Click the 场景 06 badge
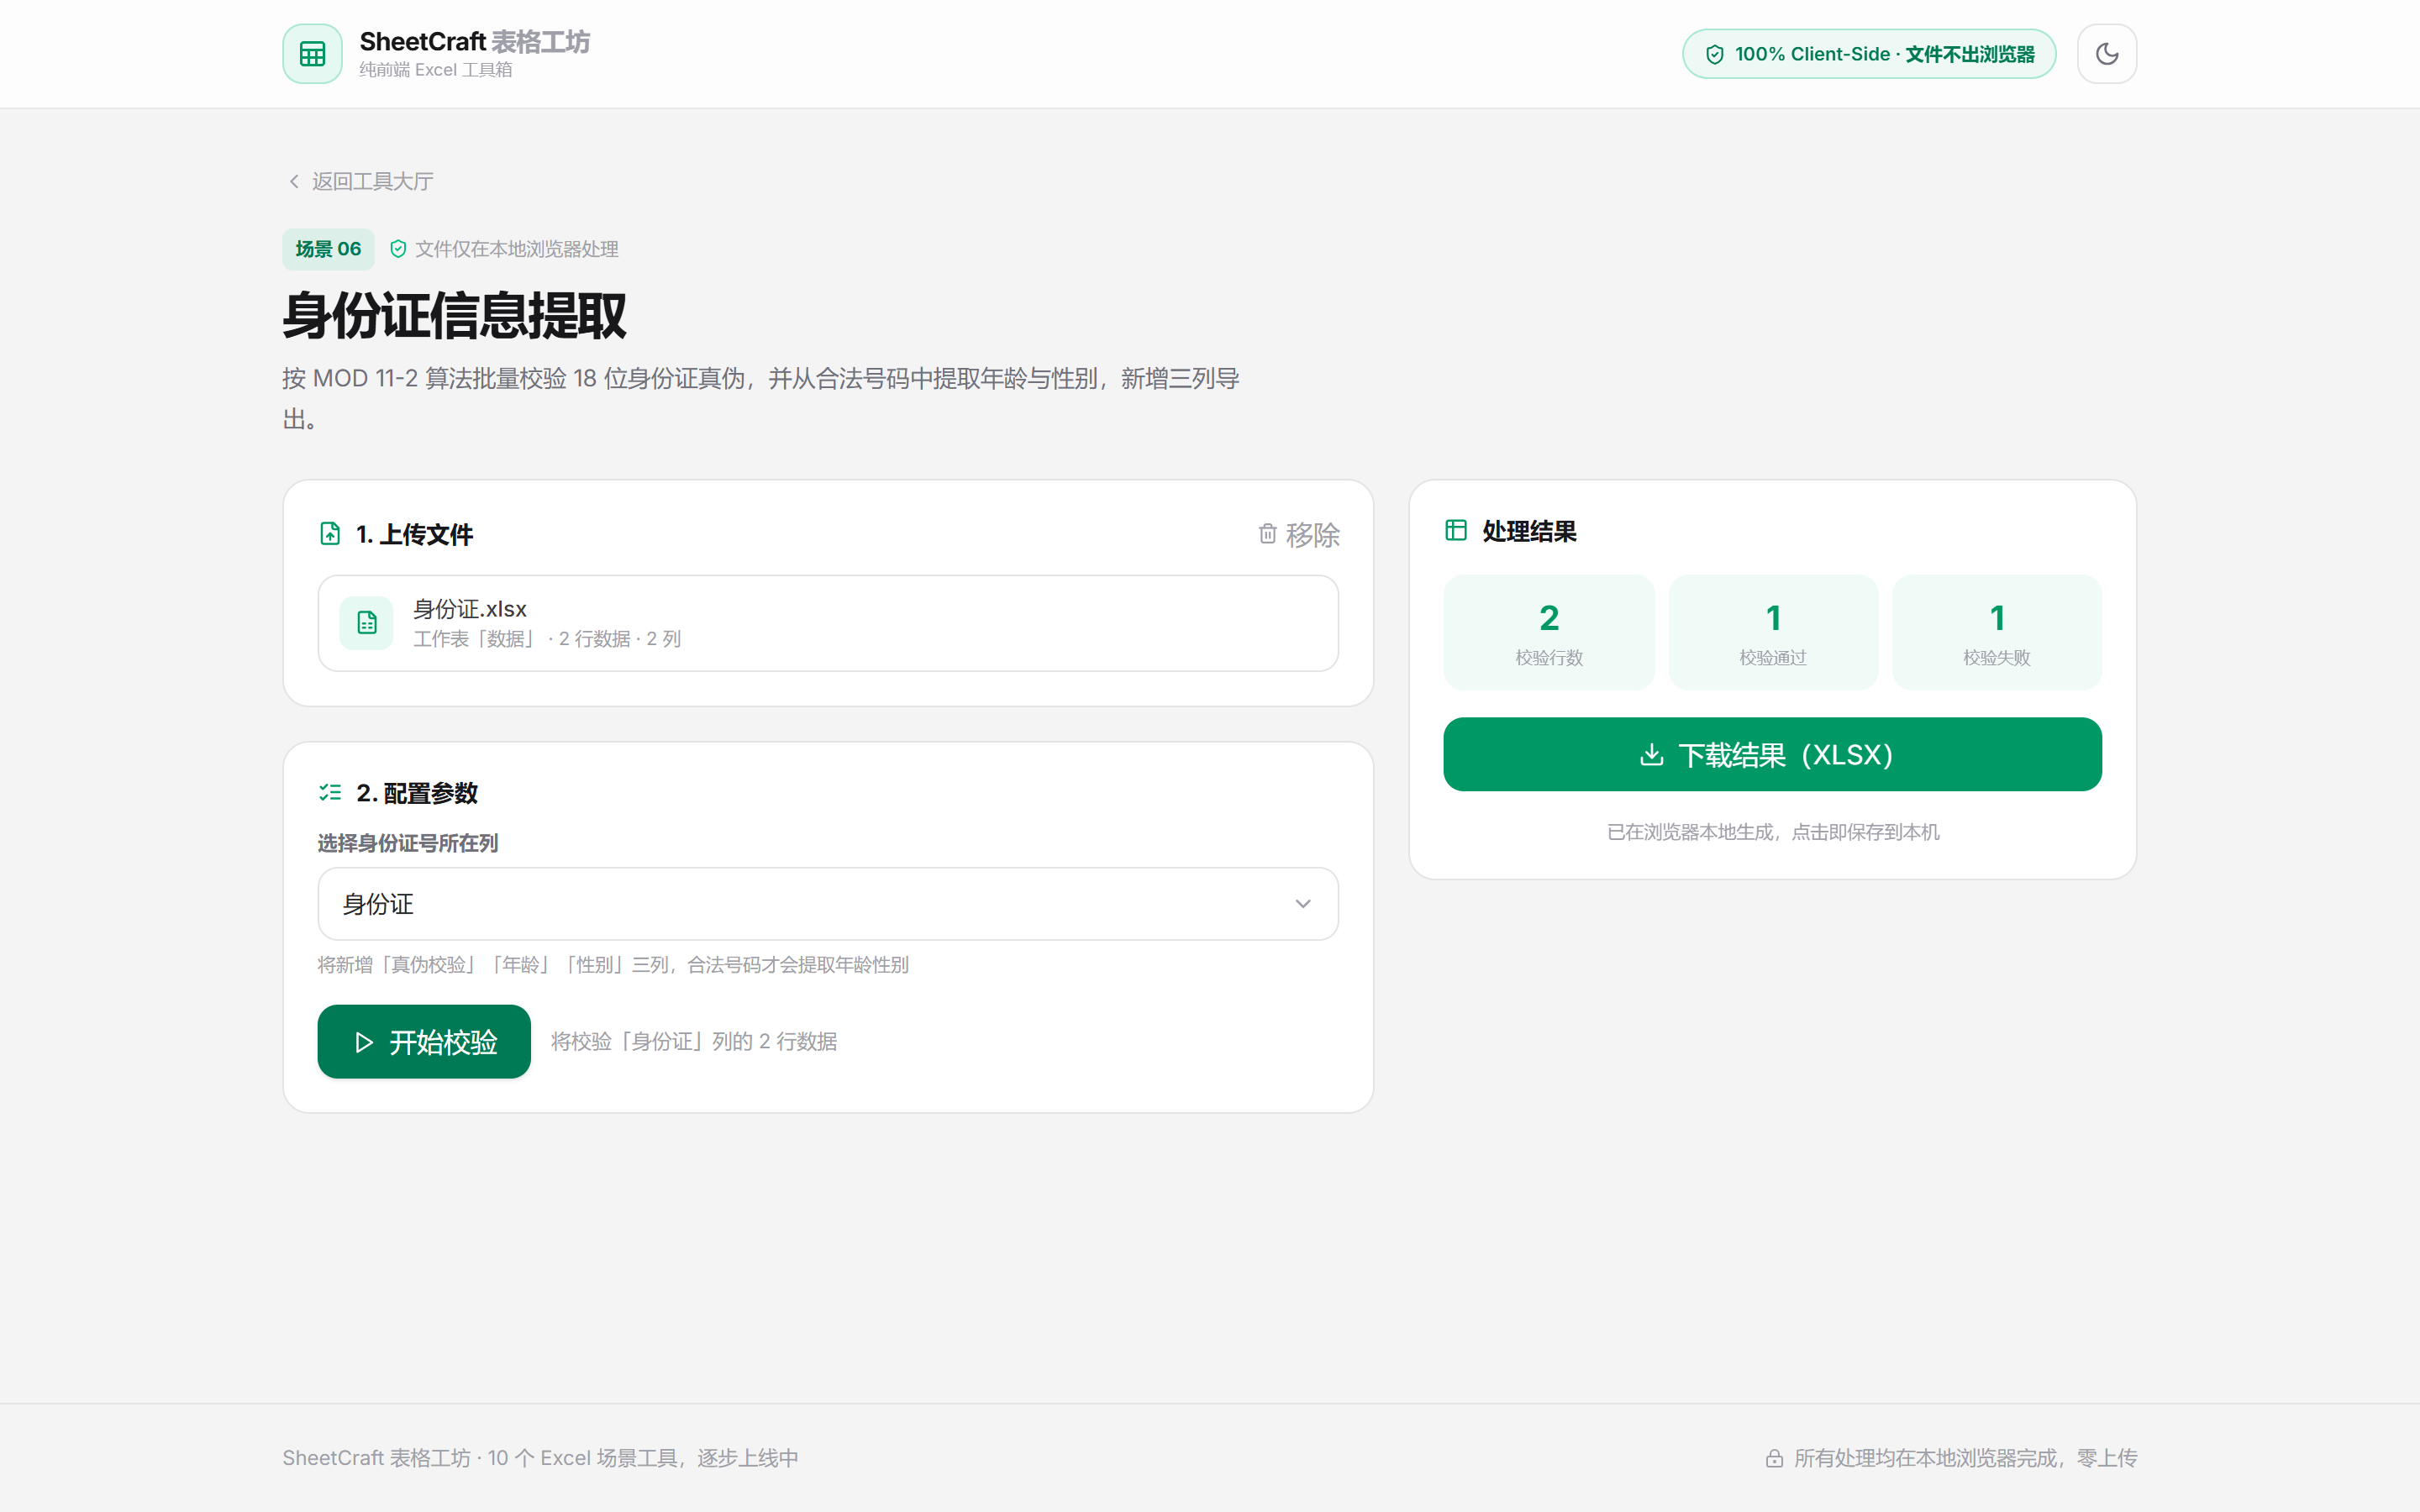The image size is (2420, 1512). coord(328,249)
